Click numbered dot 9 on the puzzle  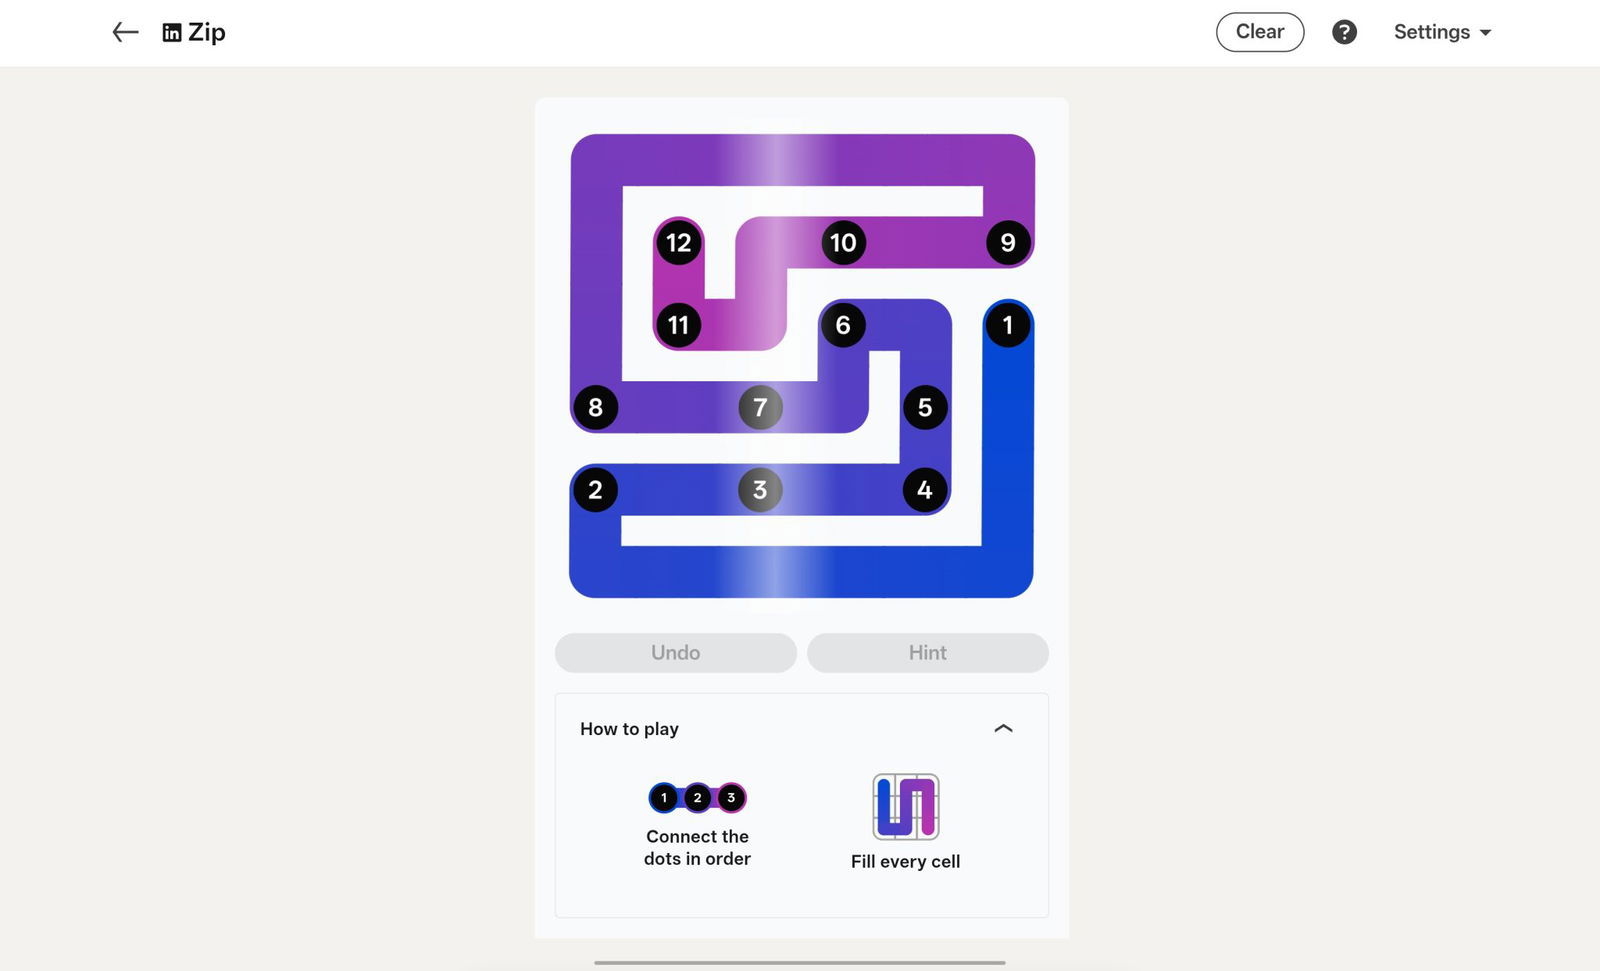1007,243
